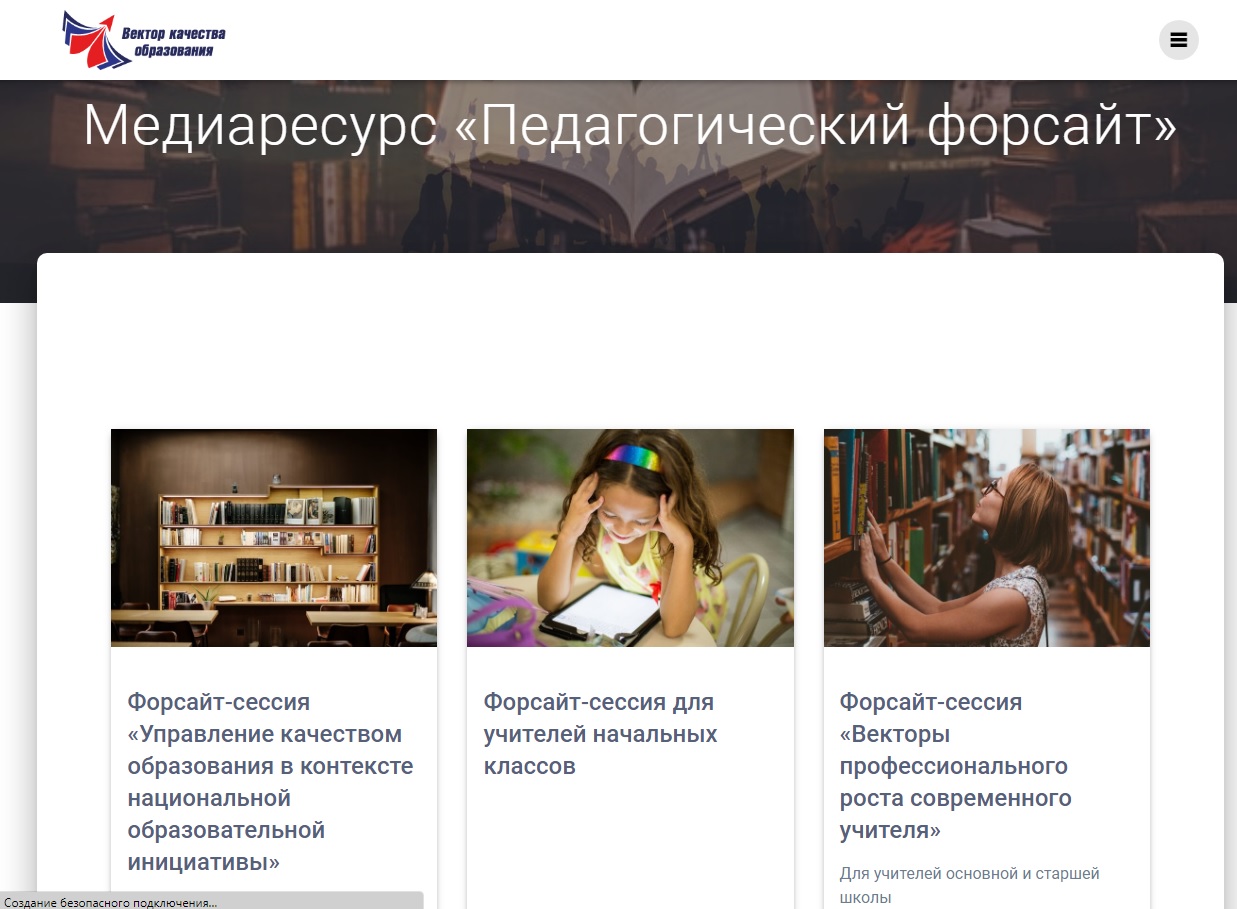Open the hamburger menu in the header
1237x909 pixels.
[1178, 40]
